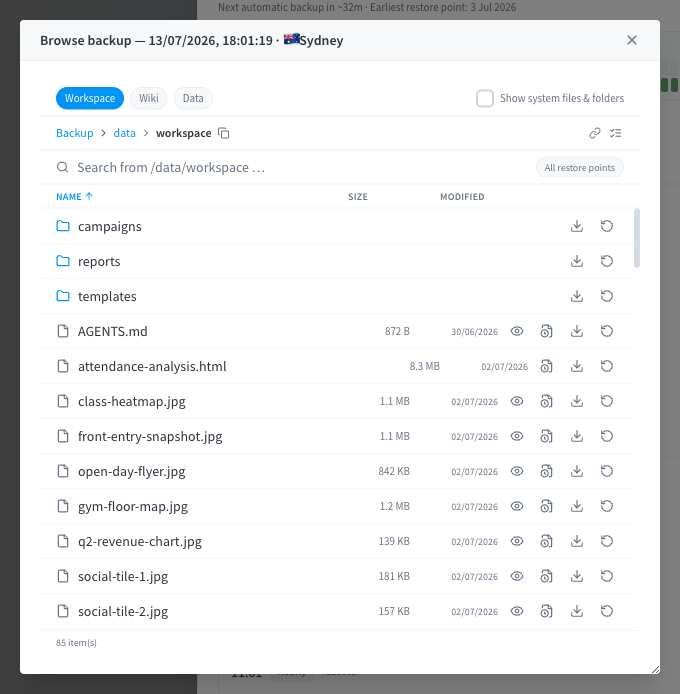This screenshot has height=694, width=680.
Task: Go to data breadcrumb folder
Action: tap(124, 133)
